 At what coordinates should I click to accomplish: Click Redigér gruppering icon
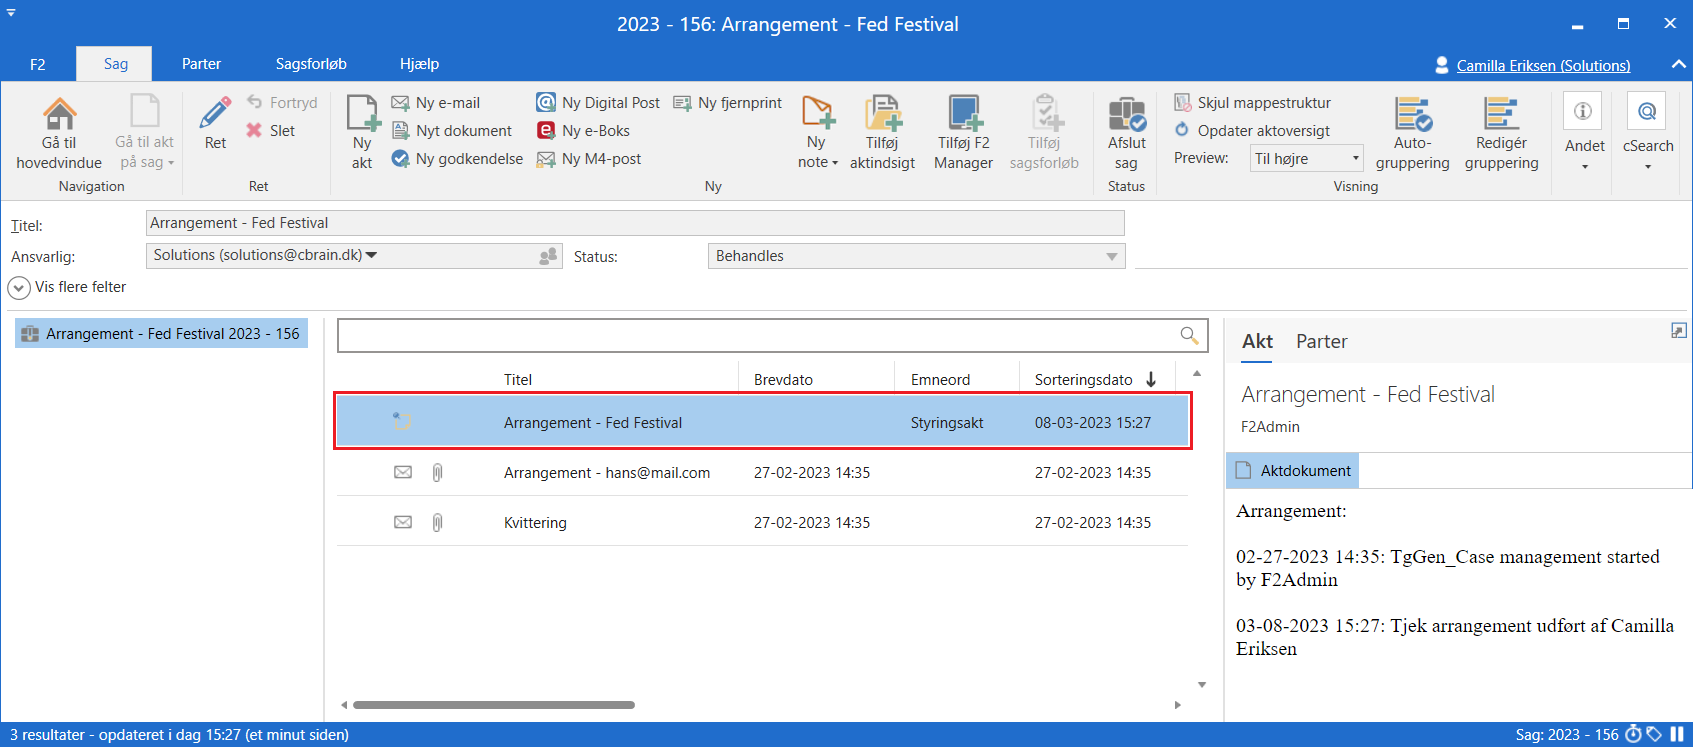click(1501, 115)
